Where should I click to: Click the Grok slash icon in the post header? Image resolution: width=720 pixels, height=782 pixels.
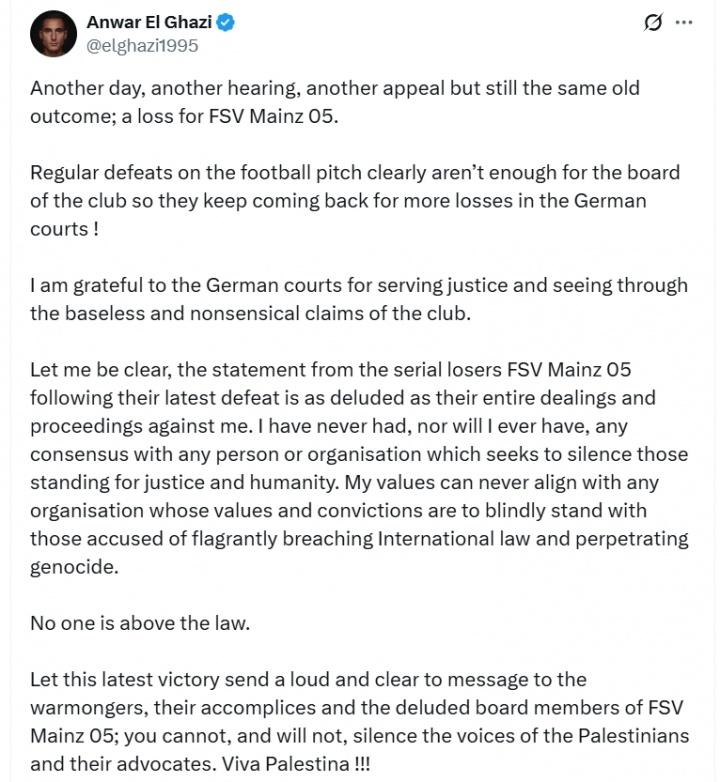point(654,23)
